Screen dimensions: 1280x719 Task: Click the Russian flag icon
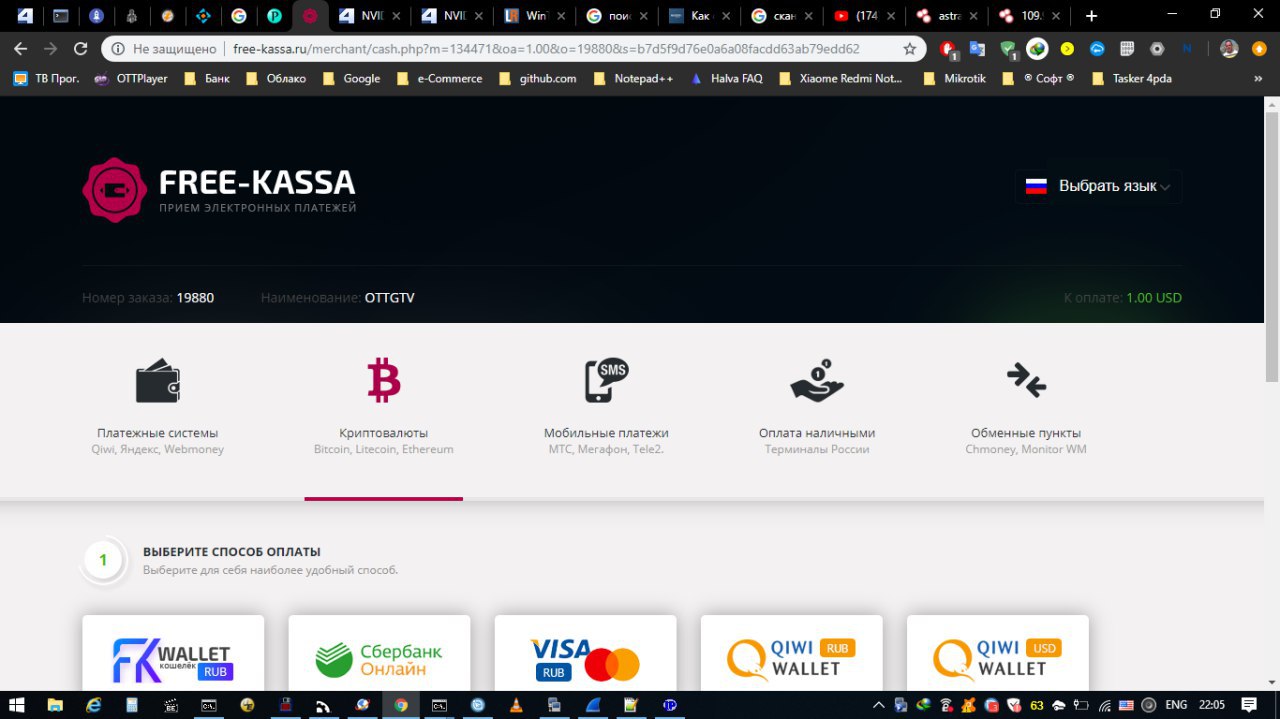click(1037, 186)
